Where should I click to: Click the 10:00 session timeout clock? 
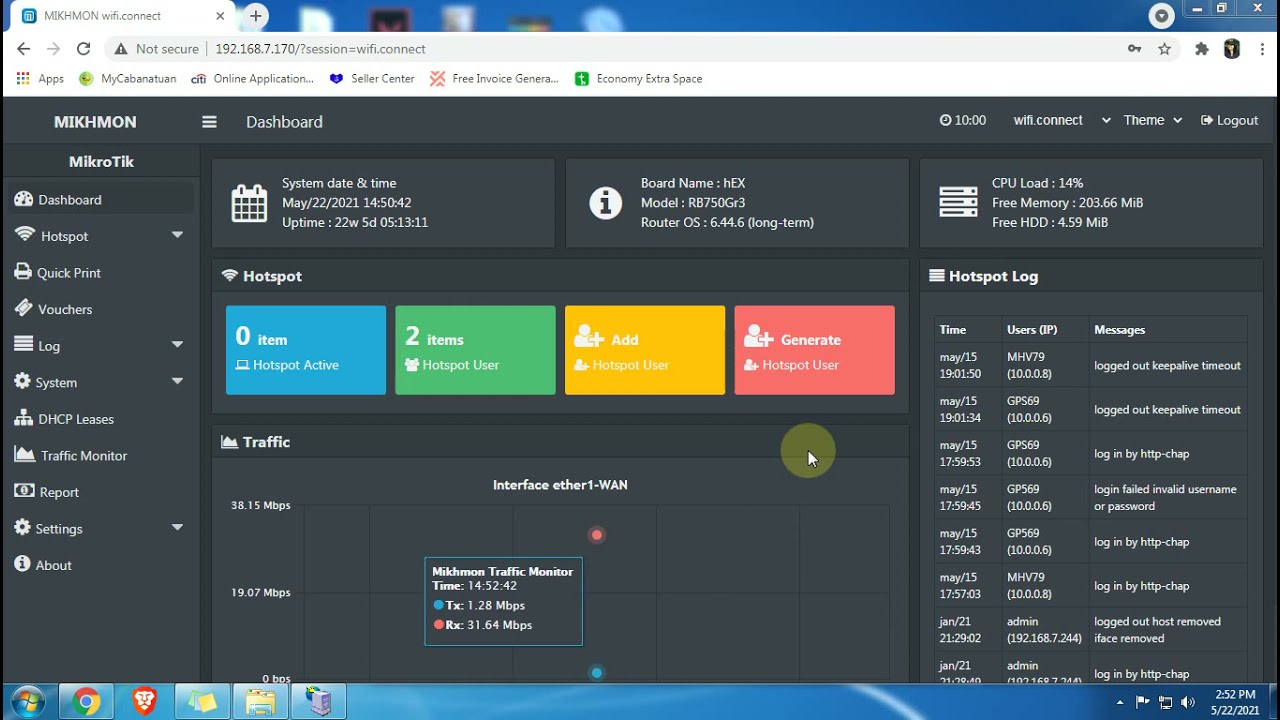click(963, 120)
